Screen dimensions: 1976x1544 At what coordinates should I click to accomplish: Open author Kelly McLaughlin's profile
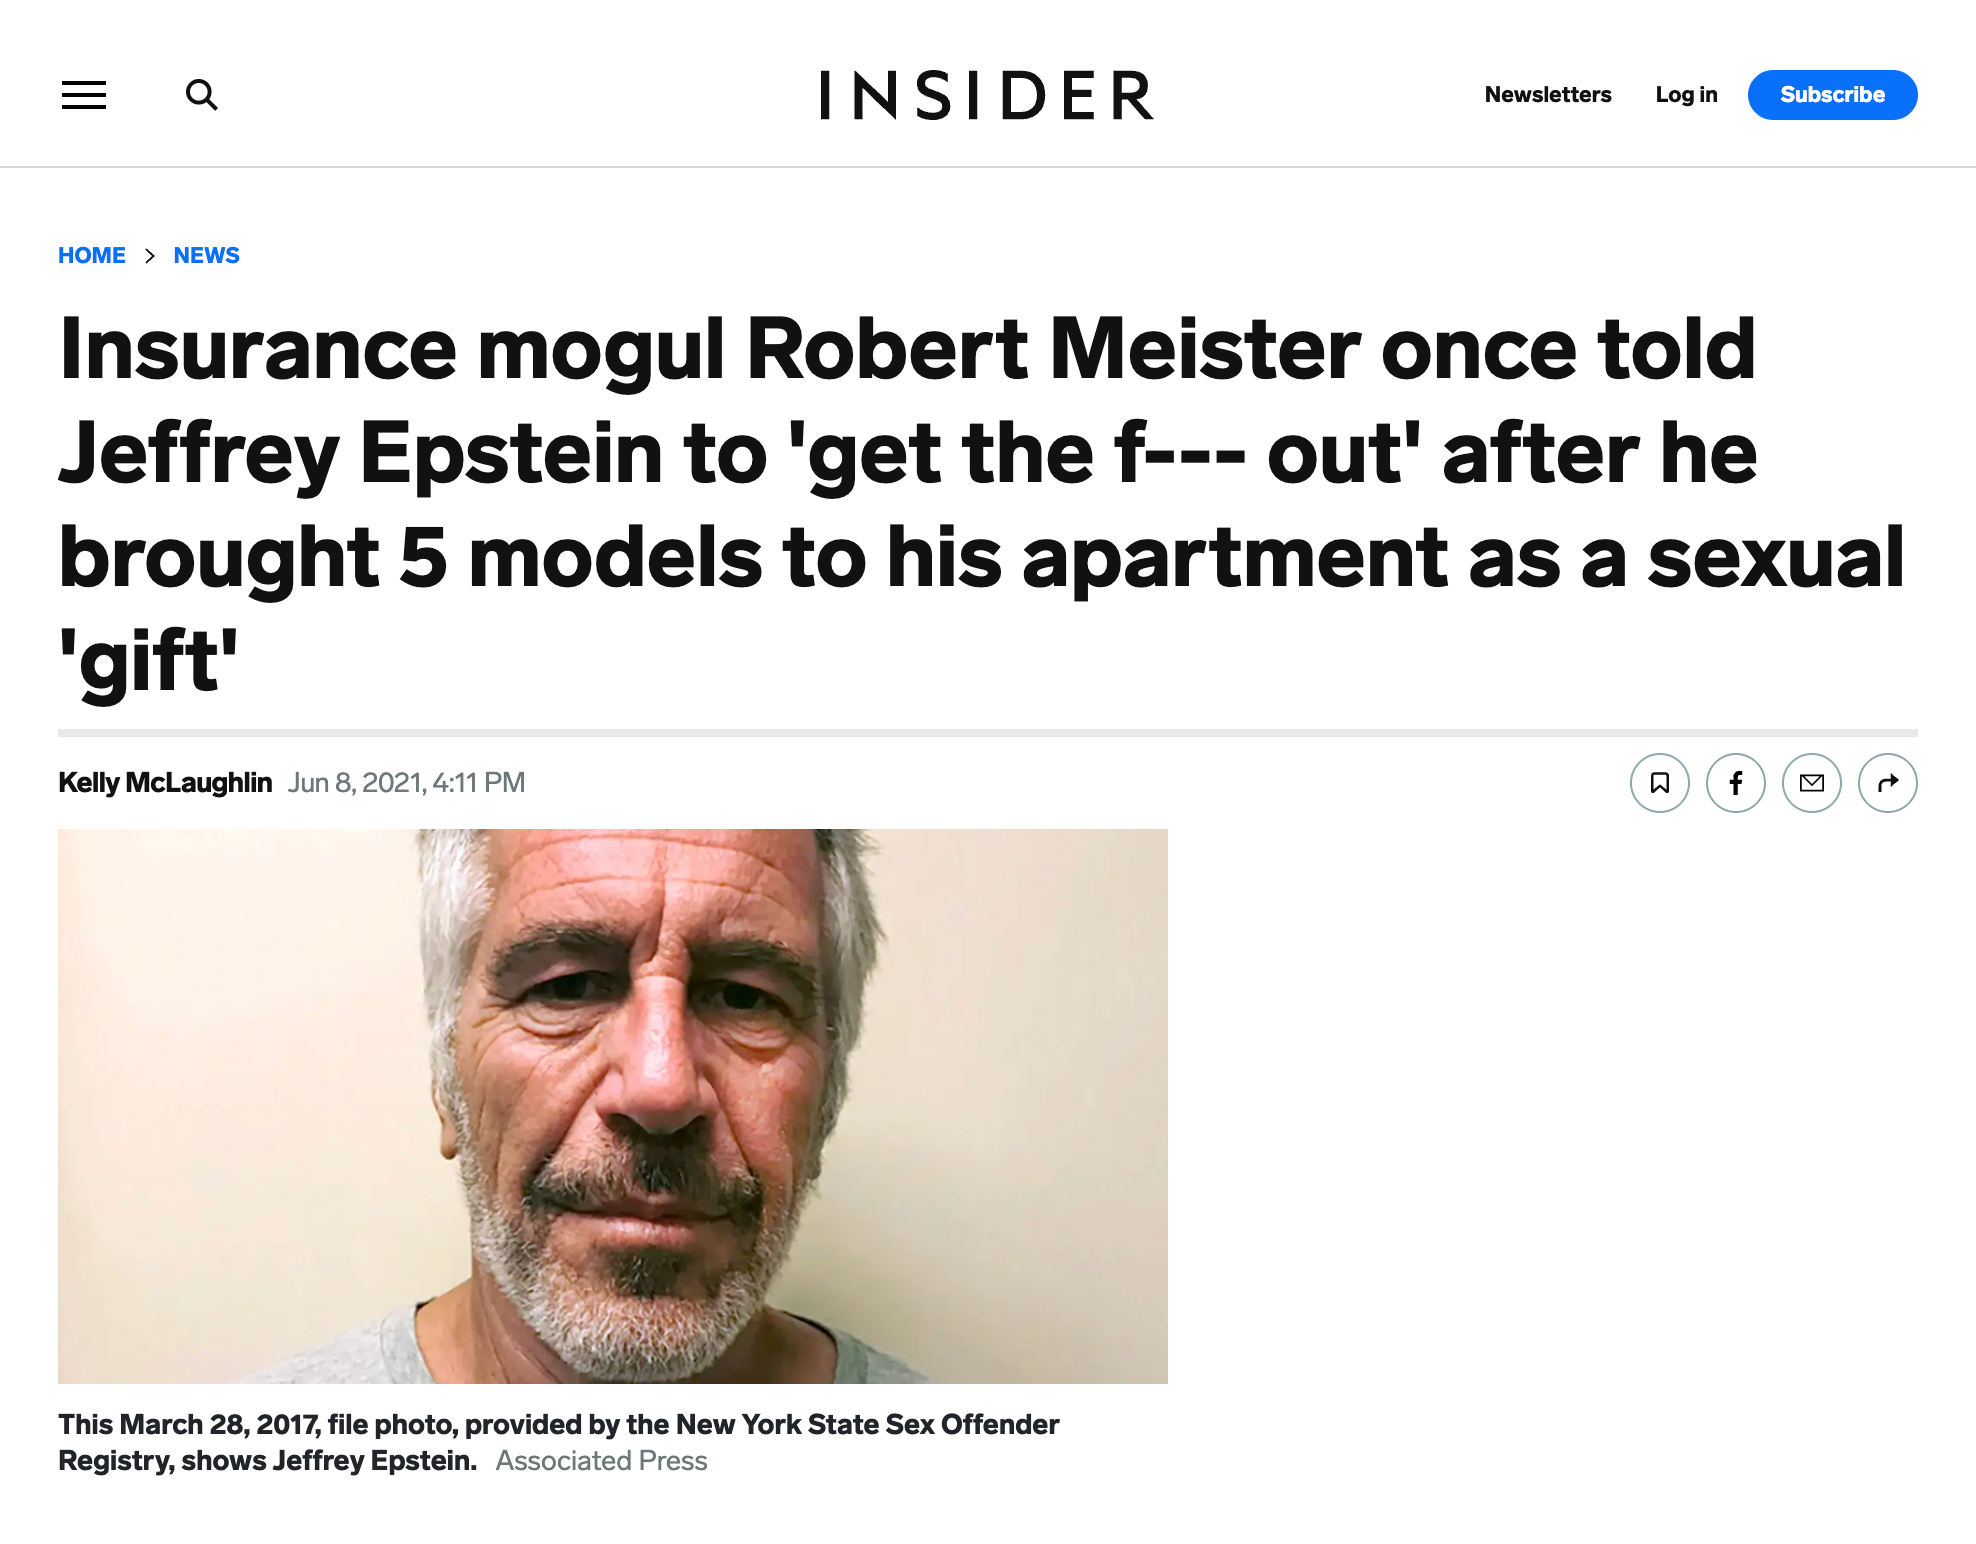(165, 783)
